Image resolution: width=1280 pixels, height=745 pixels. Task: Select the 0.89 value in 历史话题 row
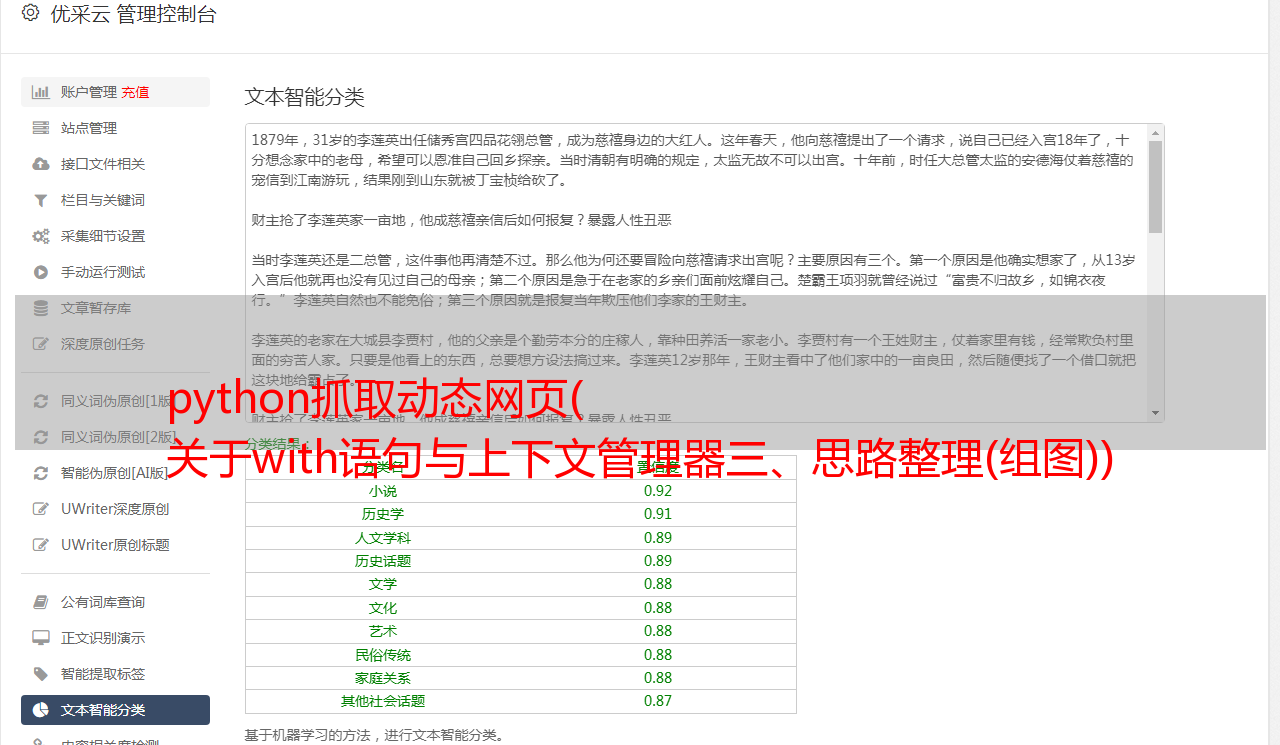click(x=658, y=561)
